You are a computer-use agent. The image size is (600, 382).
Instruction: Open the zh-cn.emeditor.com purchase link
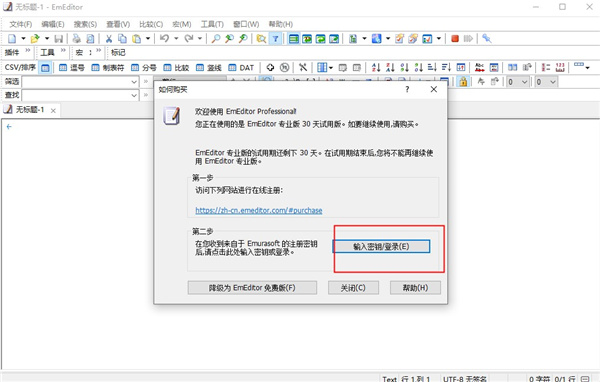(259, 210)
